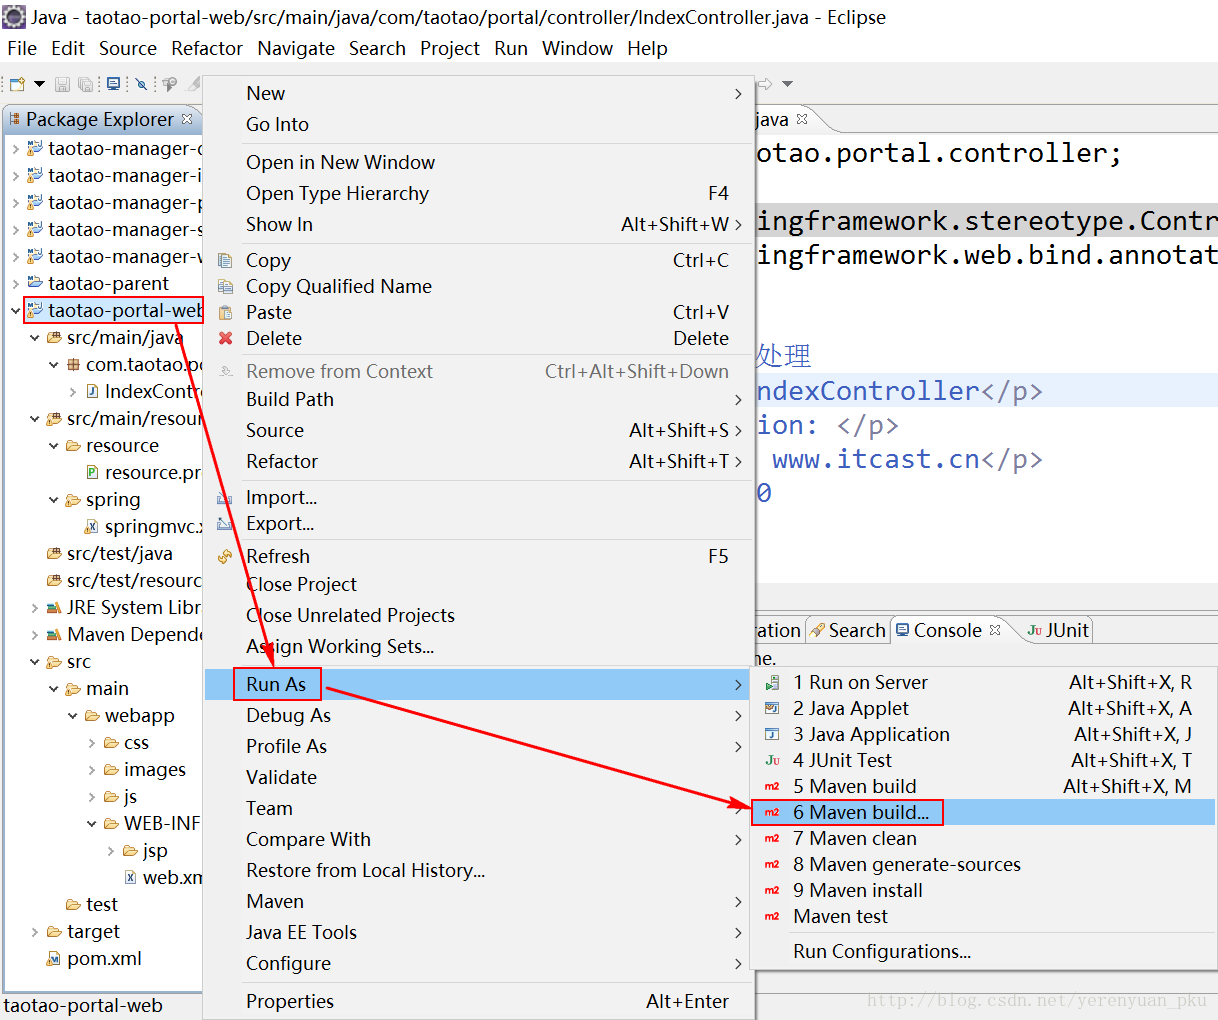Click www.itcast.cn text in editor
Image resolution: width=1218 pixels, height=1020 pixels.
pyautogui.click(x=876, y=459)
